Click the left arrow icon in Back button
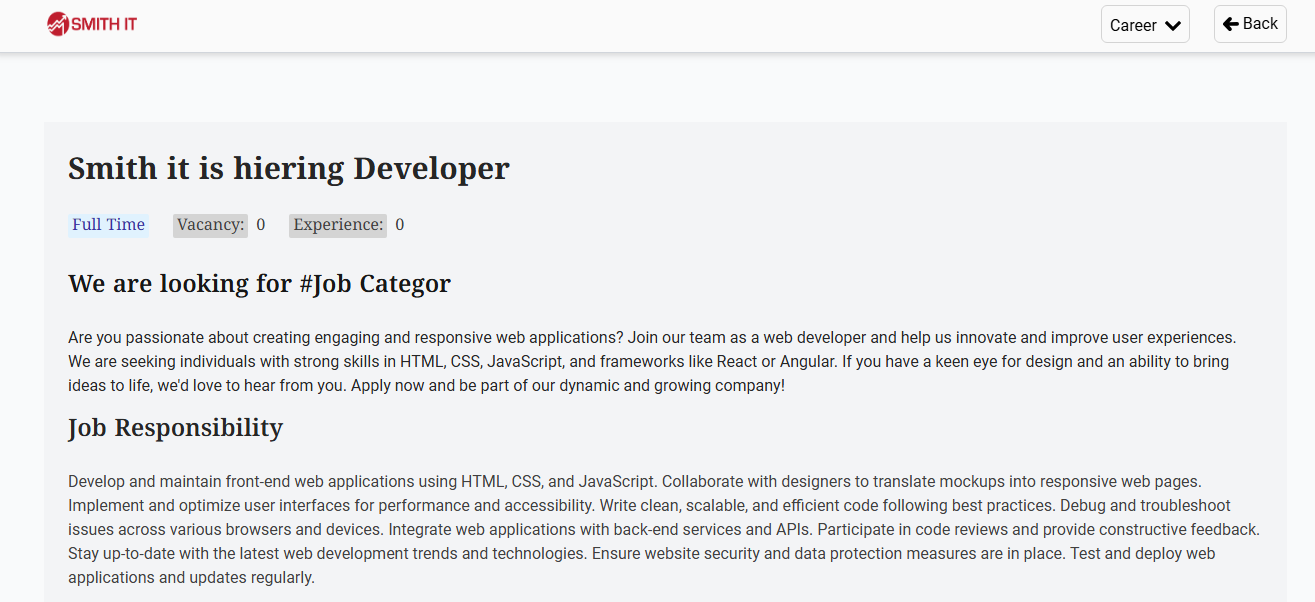The width and height of the screenshot is (1315, 602). click(1230, 24)
